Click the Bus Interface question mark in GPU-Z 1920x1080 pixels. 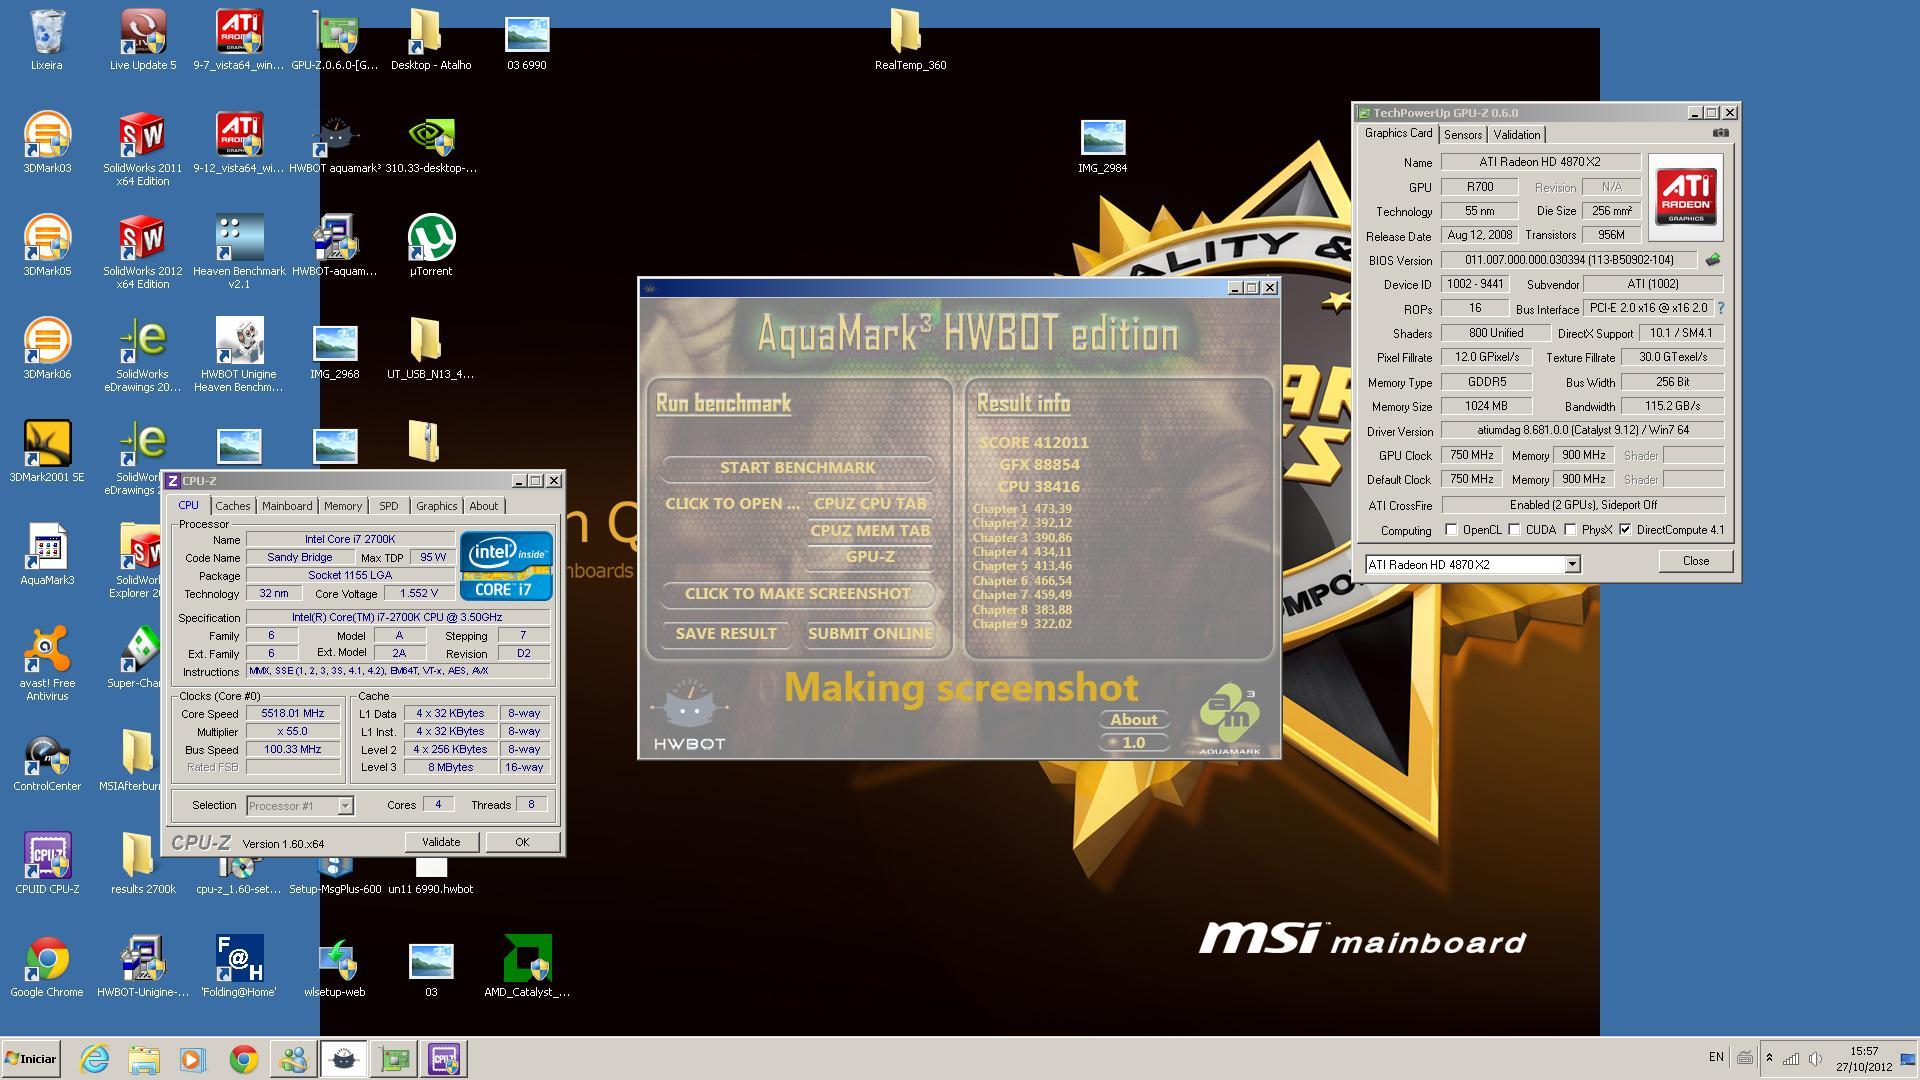(x=1720, y=308)
